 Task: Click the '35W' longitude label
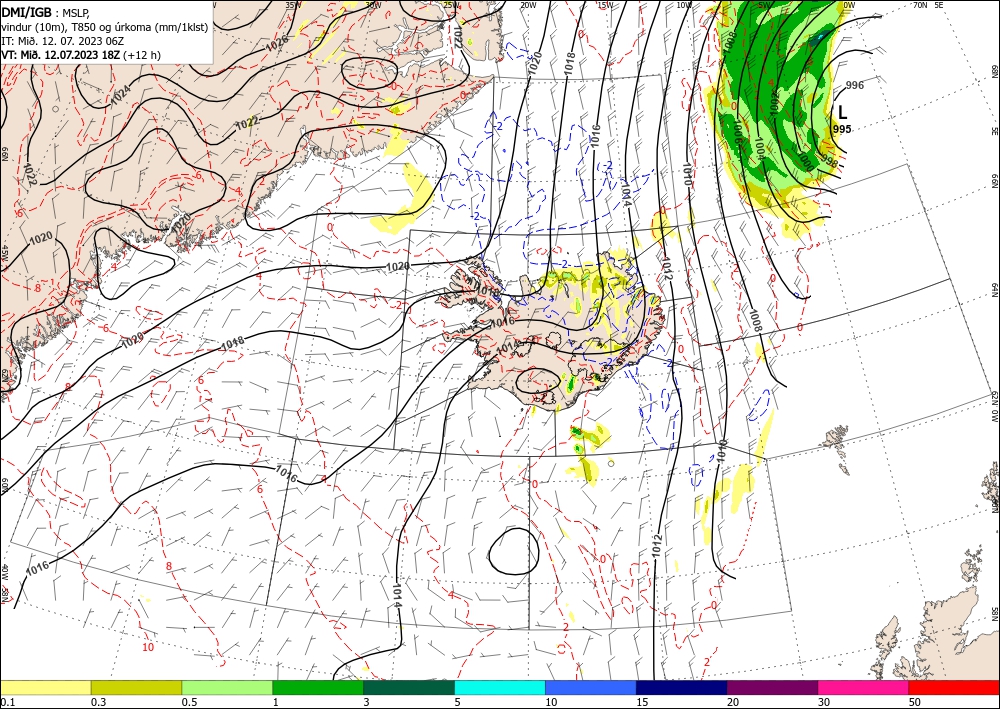coord(293,5)
